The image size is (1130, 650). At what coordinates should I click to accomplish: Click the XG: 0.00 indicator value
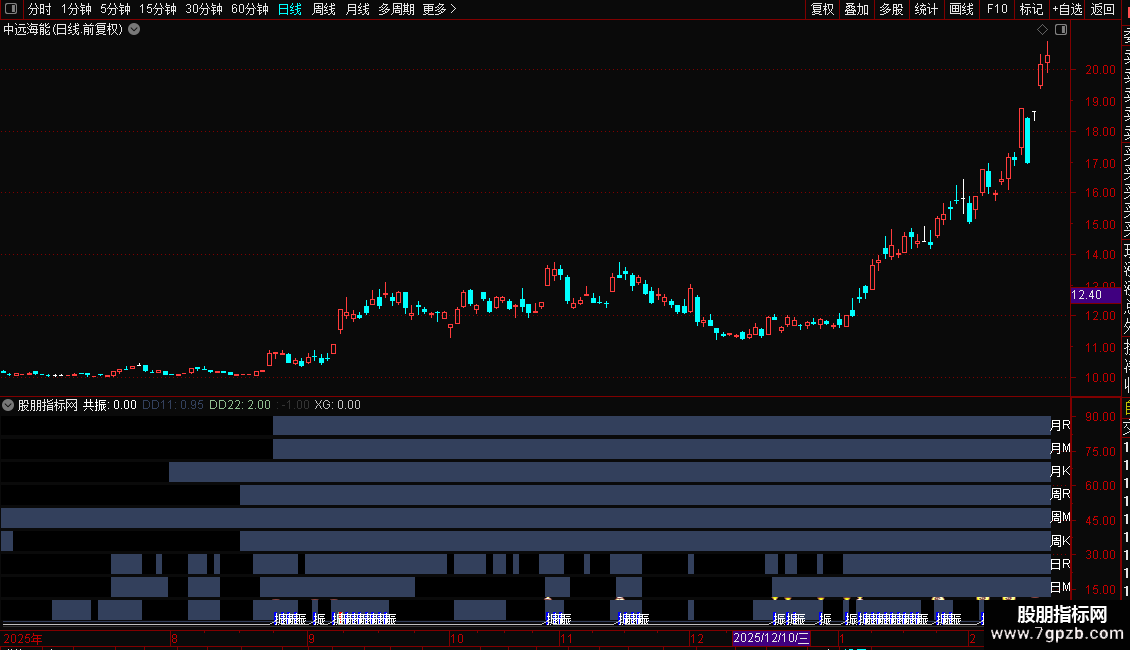click(337, 405)
